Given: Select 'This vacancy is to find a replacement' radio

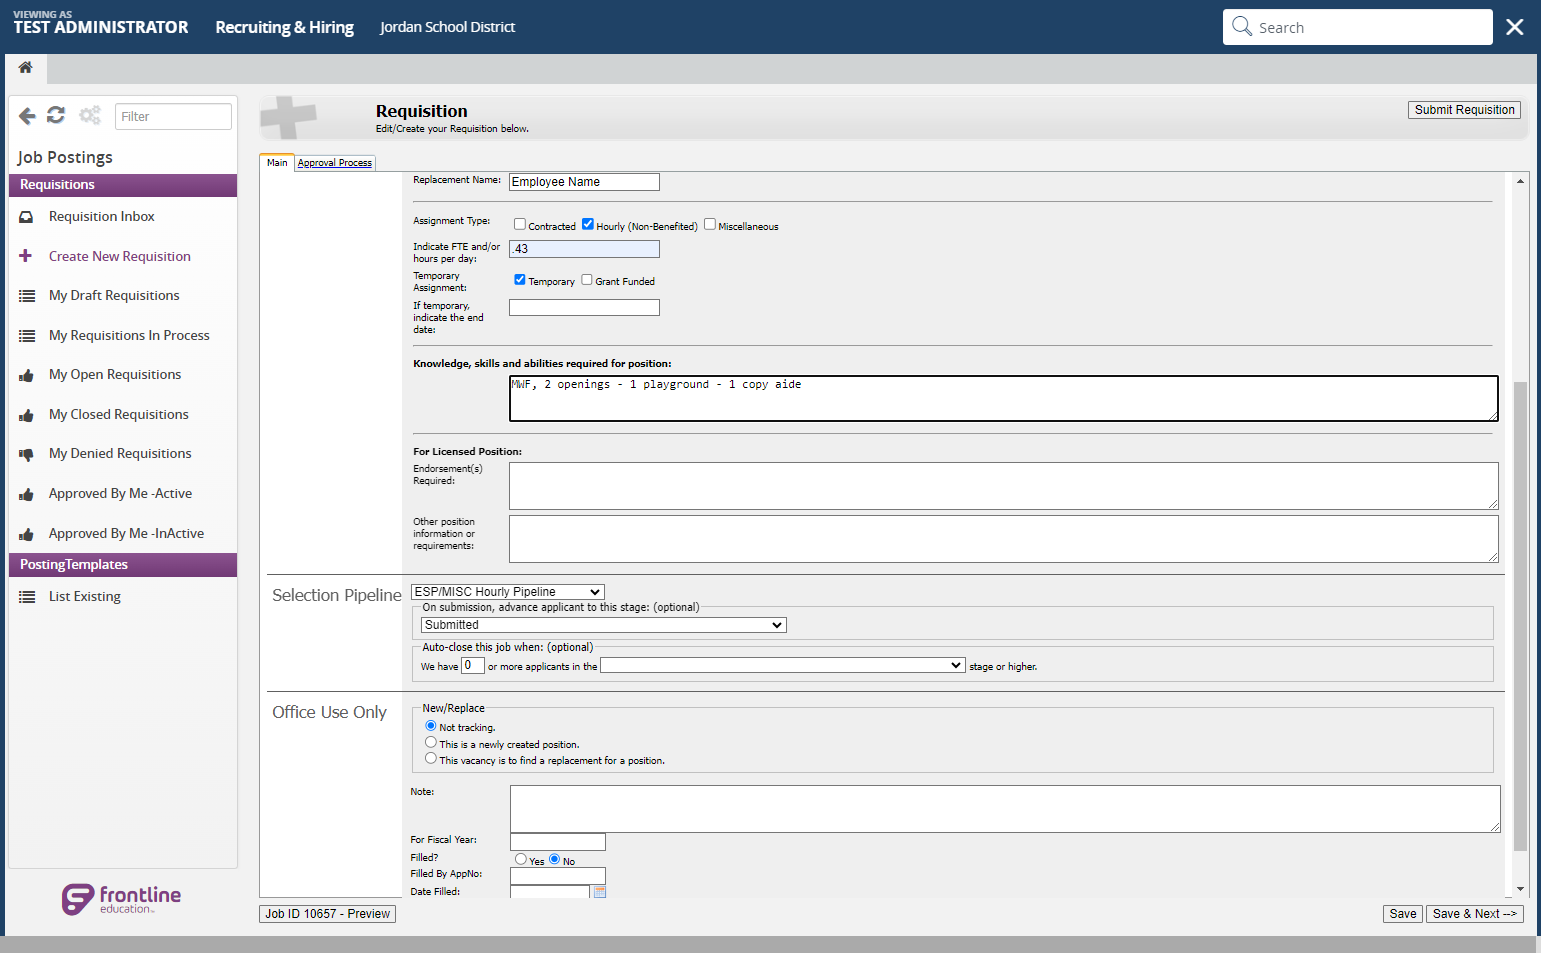Looking at the screenshot, I should 431,758.
